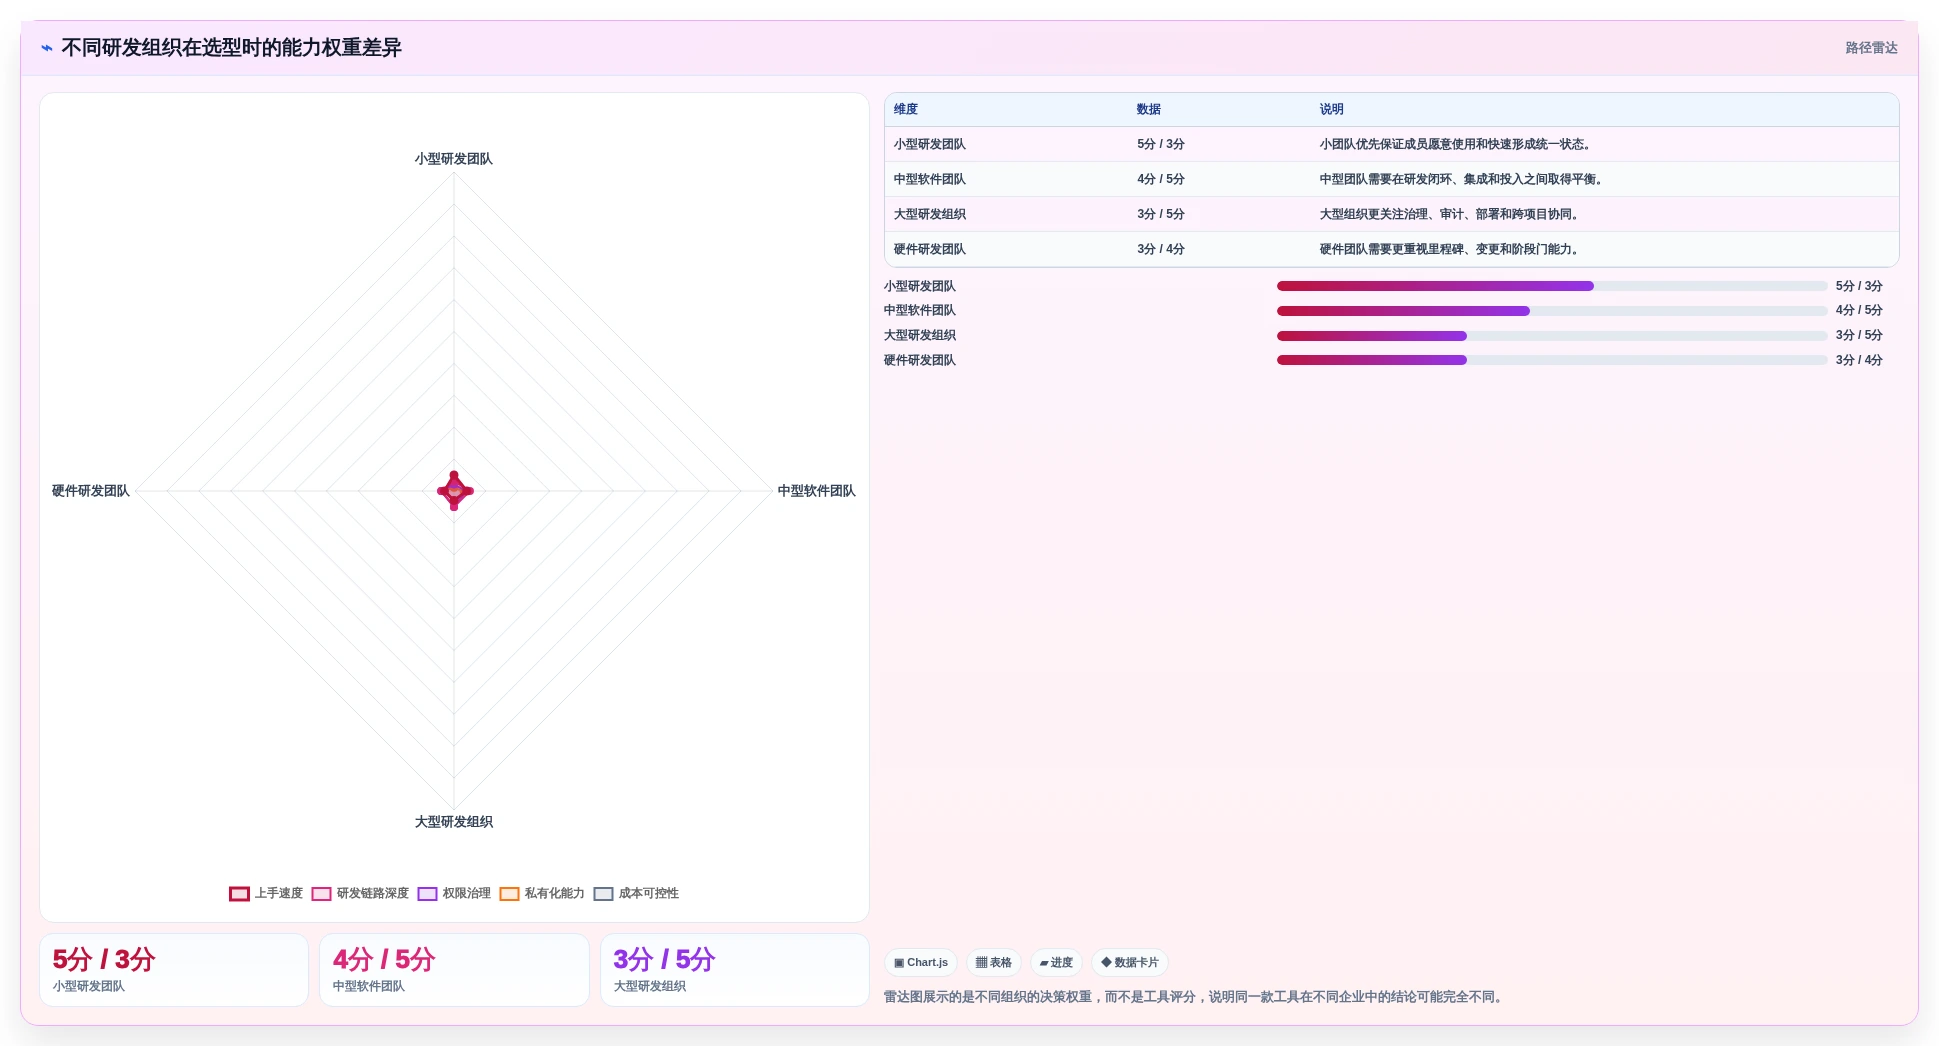1939x1046 pixels.
Task: Click the 数据卡片 tag
Action: pos(1130,962)
